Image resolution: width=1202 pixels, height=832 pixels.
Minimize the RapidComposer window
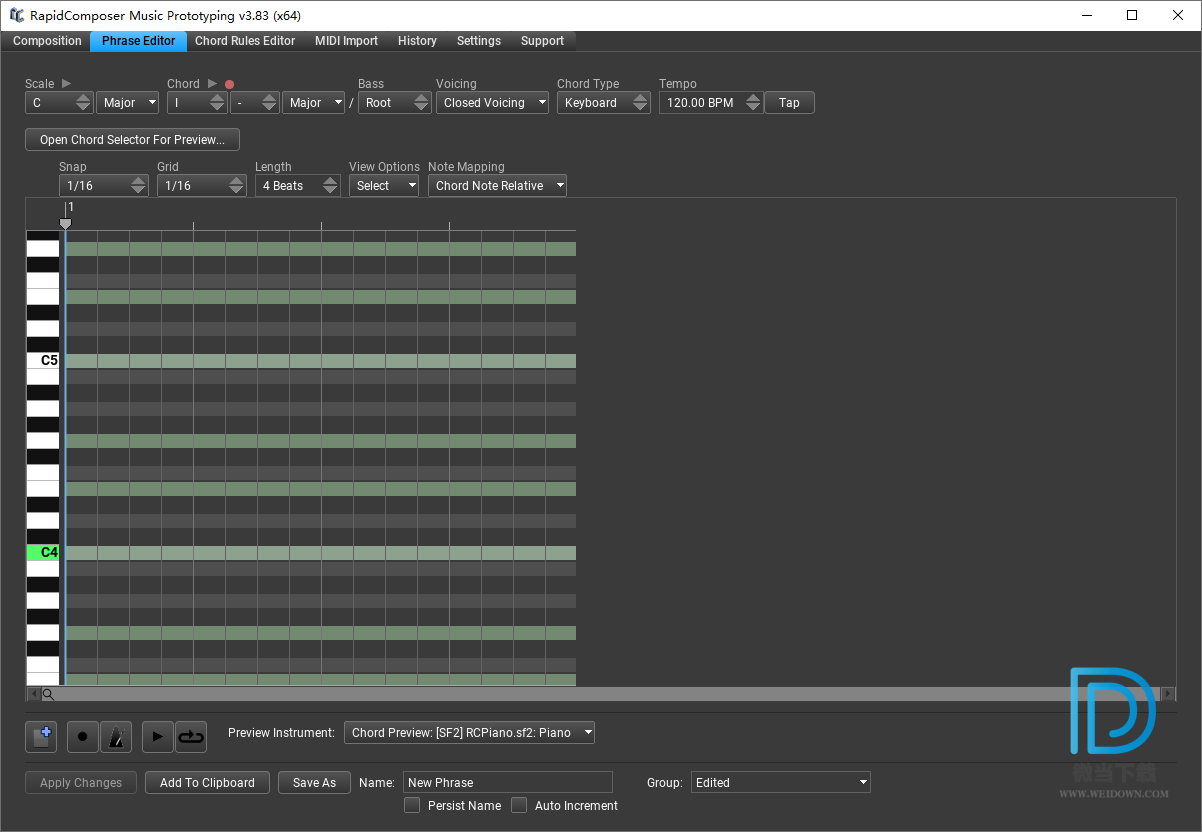click(x=1085, y=15)
